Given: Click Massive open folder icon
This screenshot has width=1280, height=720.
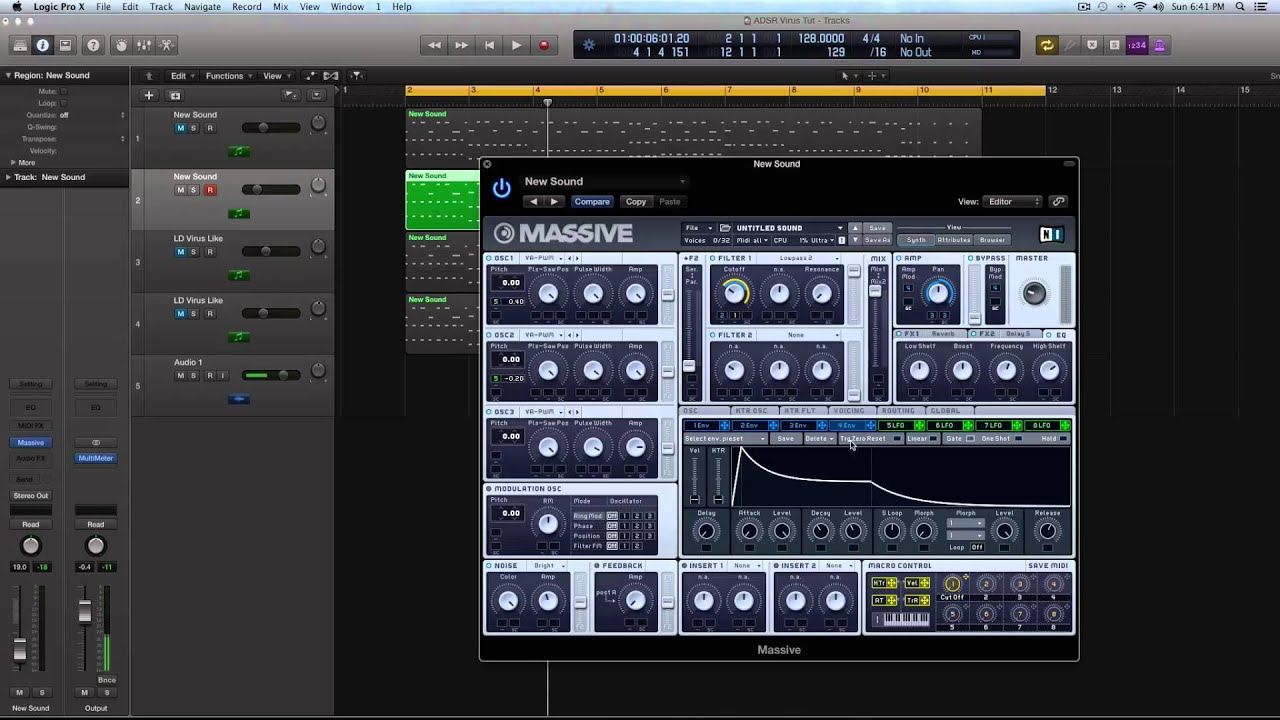Looking at the screenshot, I should click(x=726, y=228).
